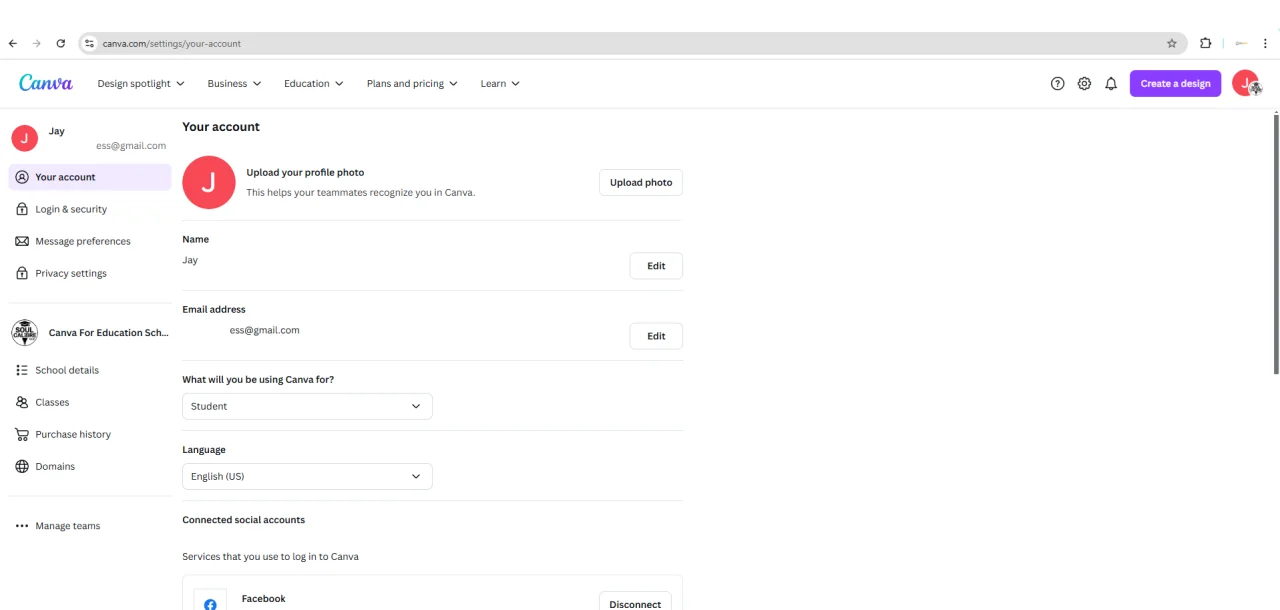1280x610 pixels.
Task: Open the Chrome three-dot menu
Action: (x=1265, y=44)
